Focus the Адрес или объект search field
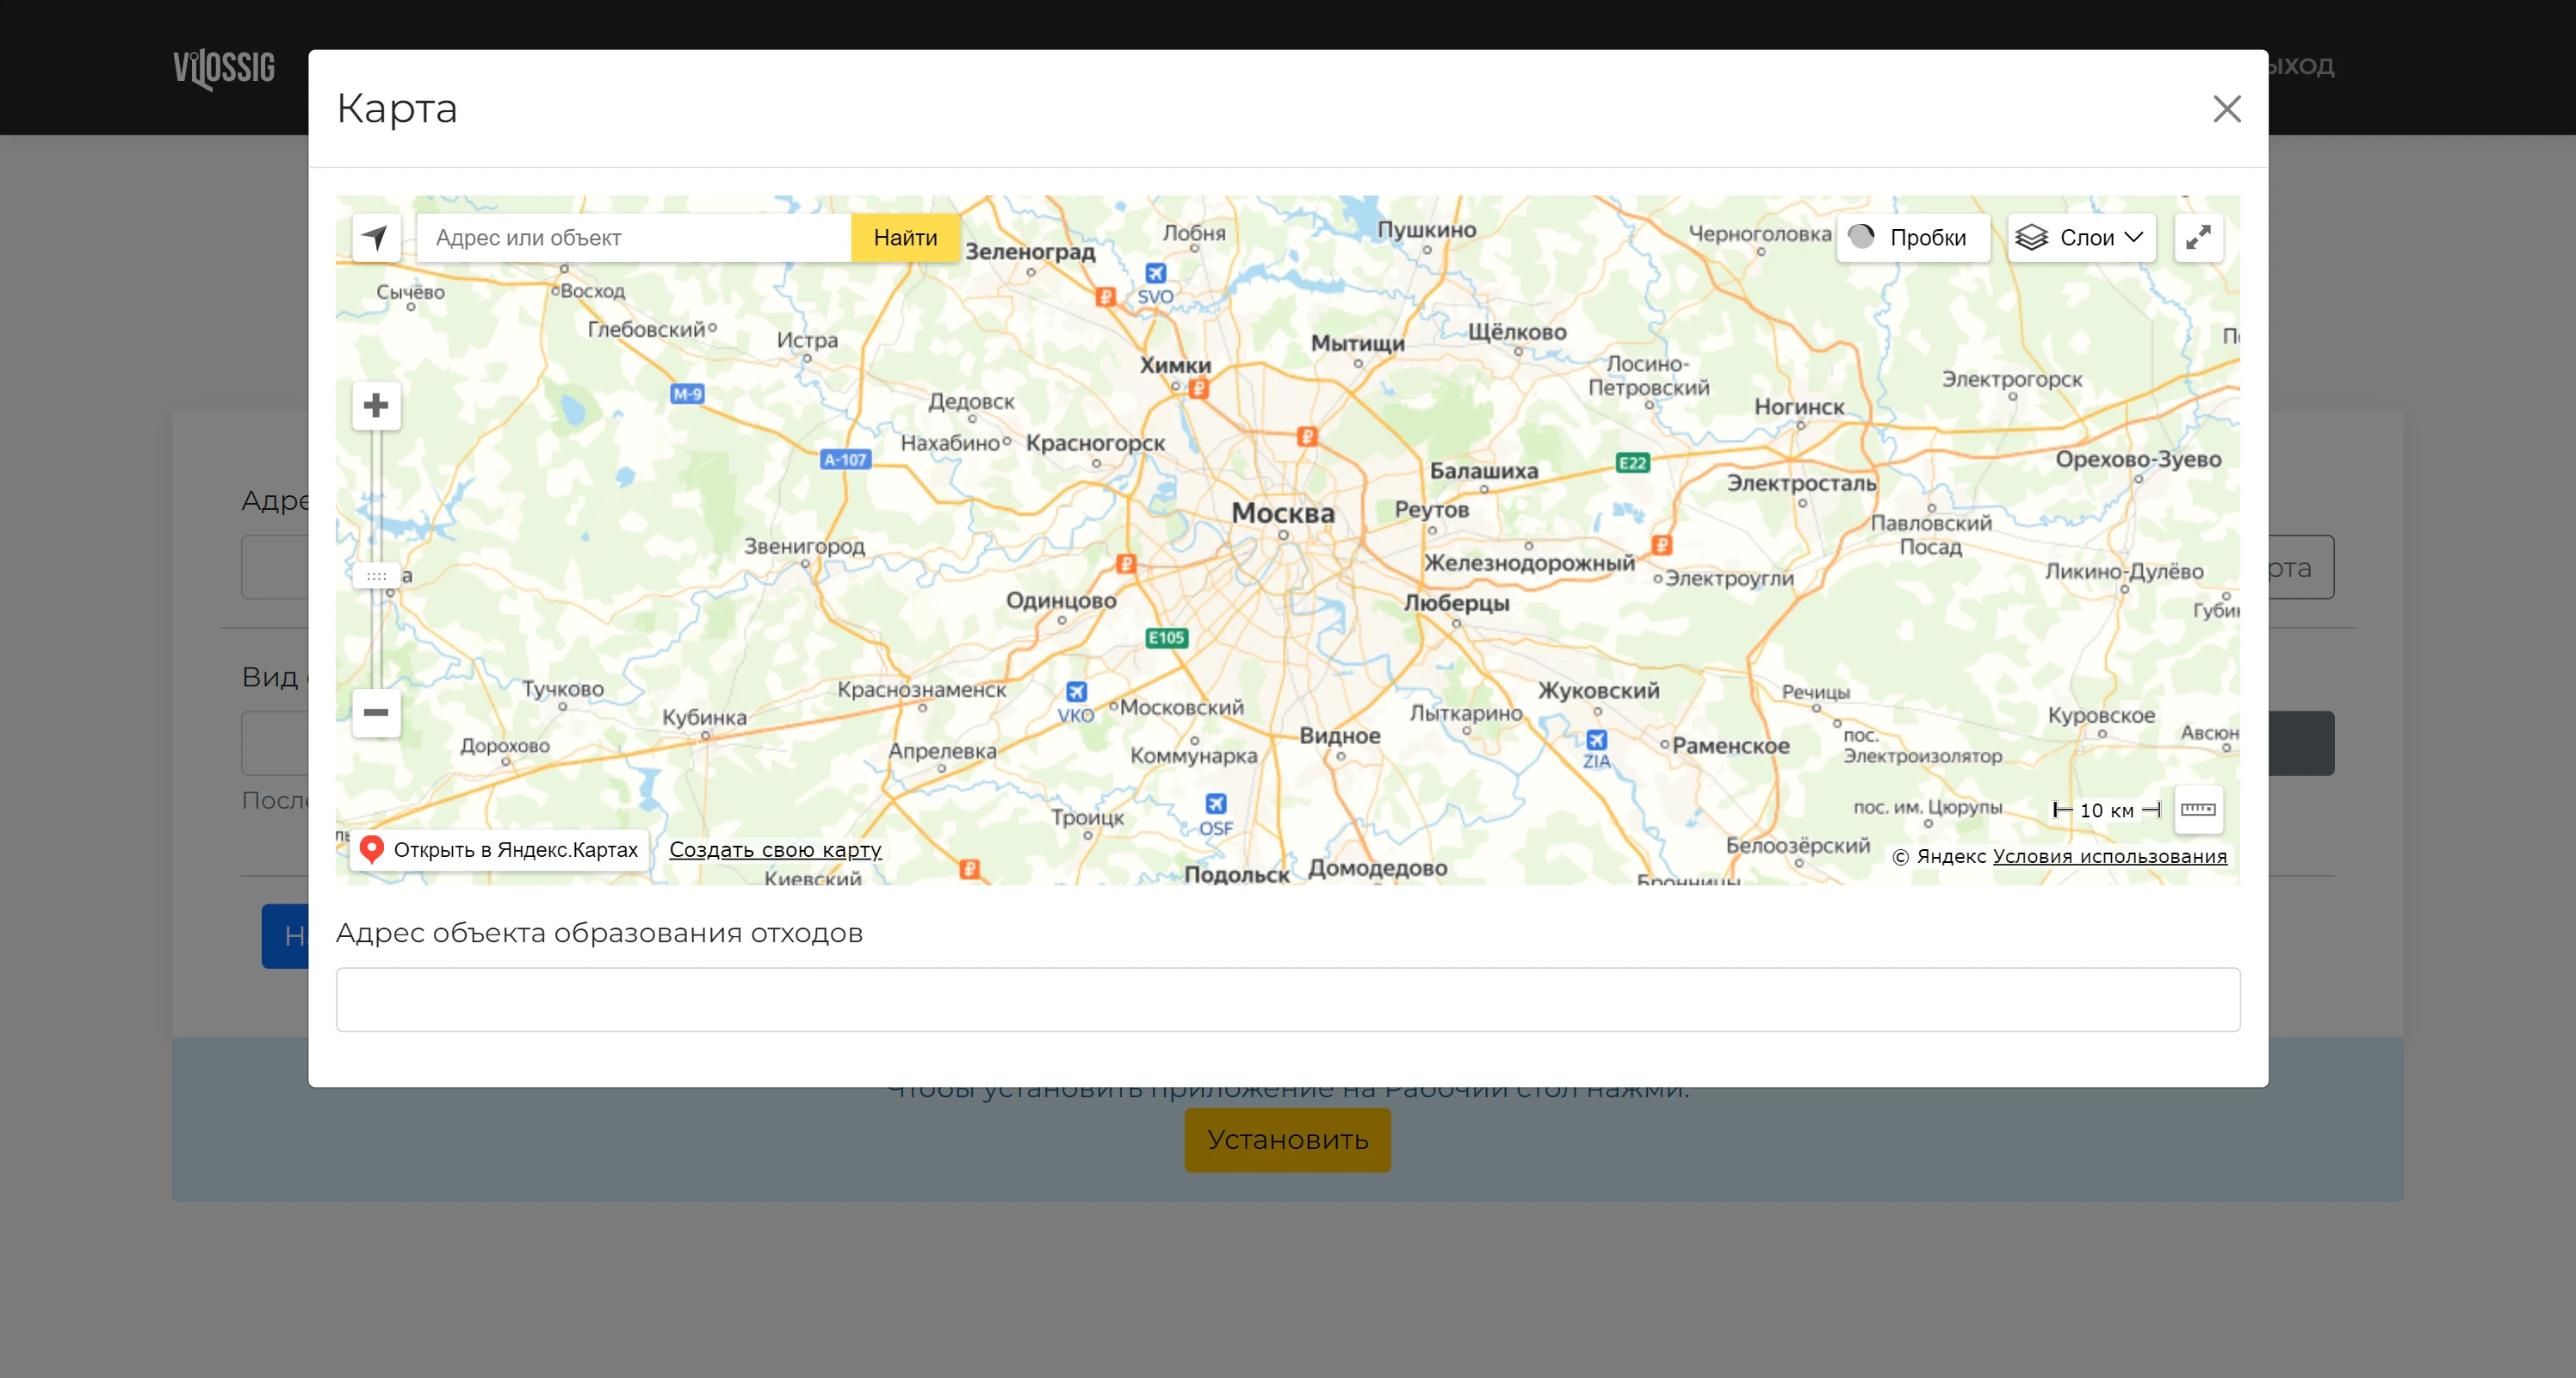The height and width of the screenshot is (1378, 2576). click(634, 238)
